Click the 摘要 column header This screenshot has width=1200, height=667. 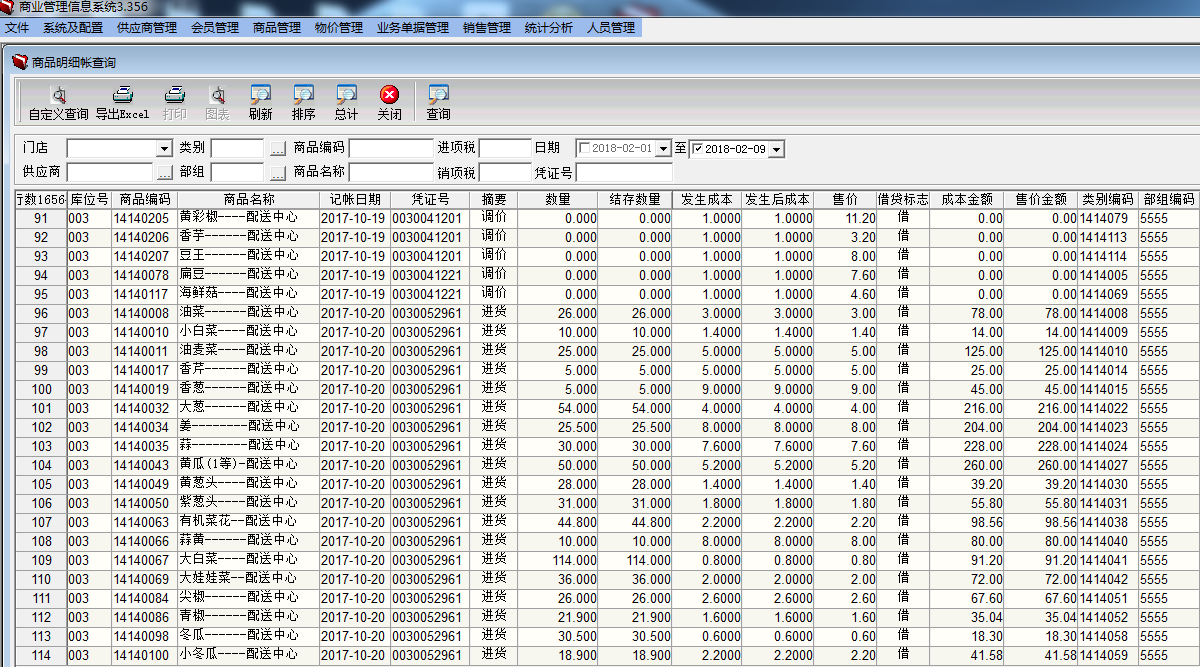click(x=494, y=199)
